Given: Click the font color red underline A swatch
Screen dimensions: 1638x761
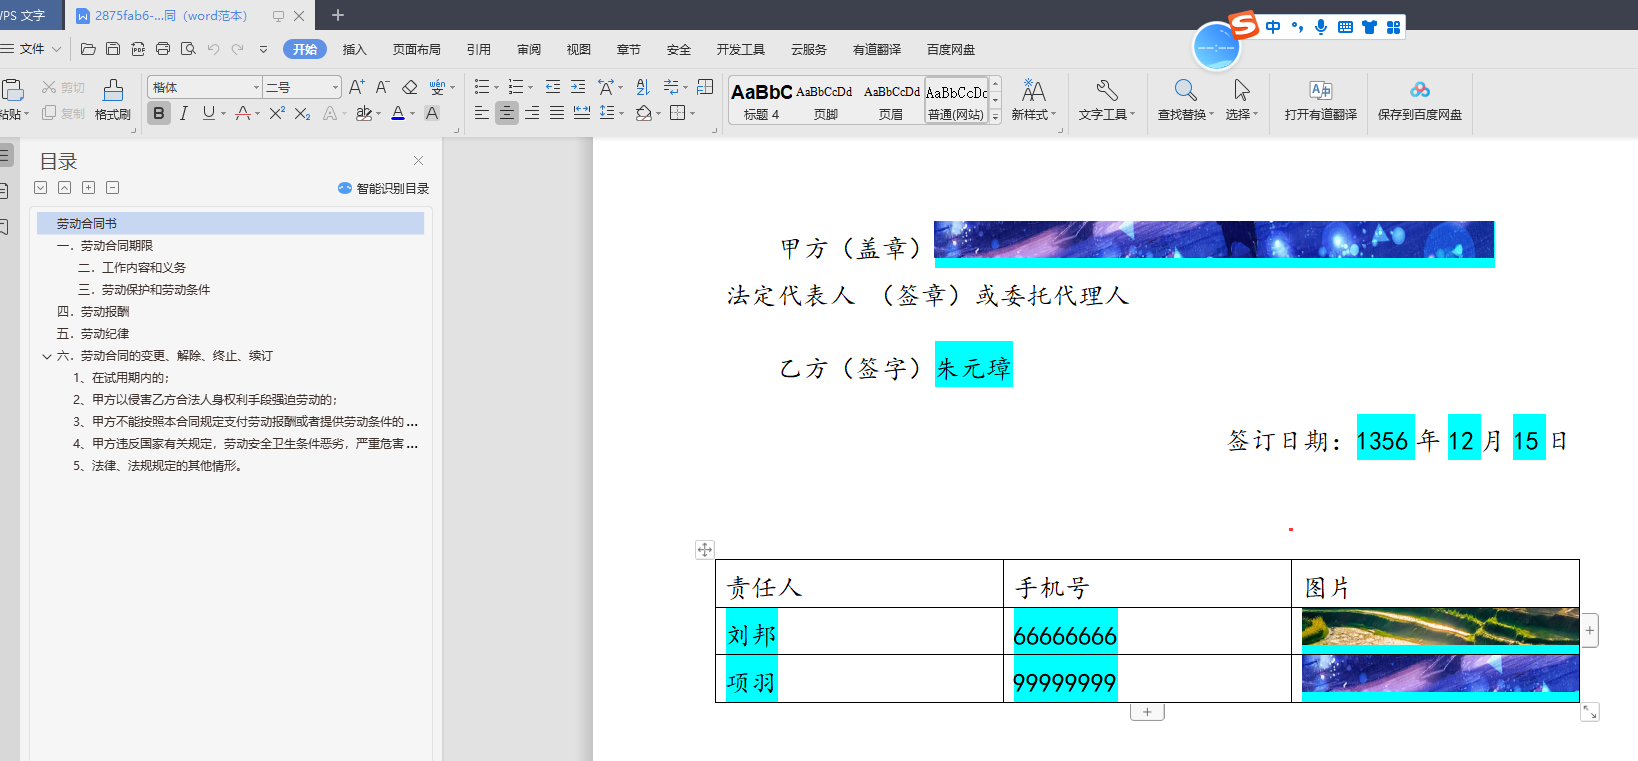Looking at the screenshot, I should click(x=243, y=114).
